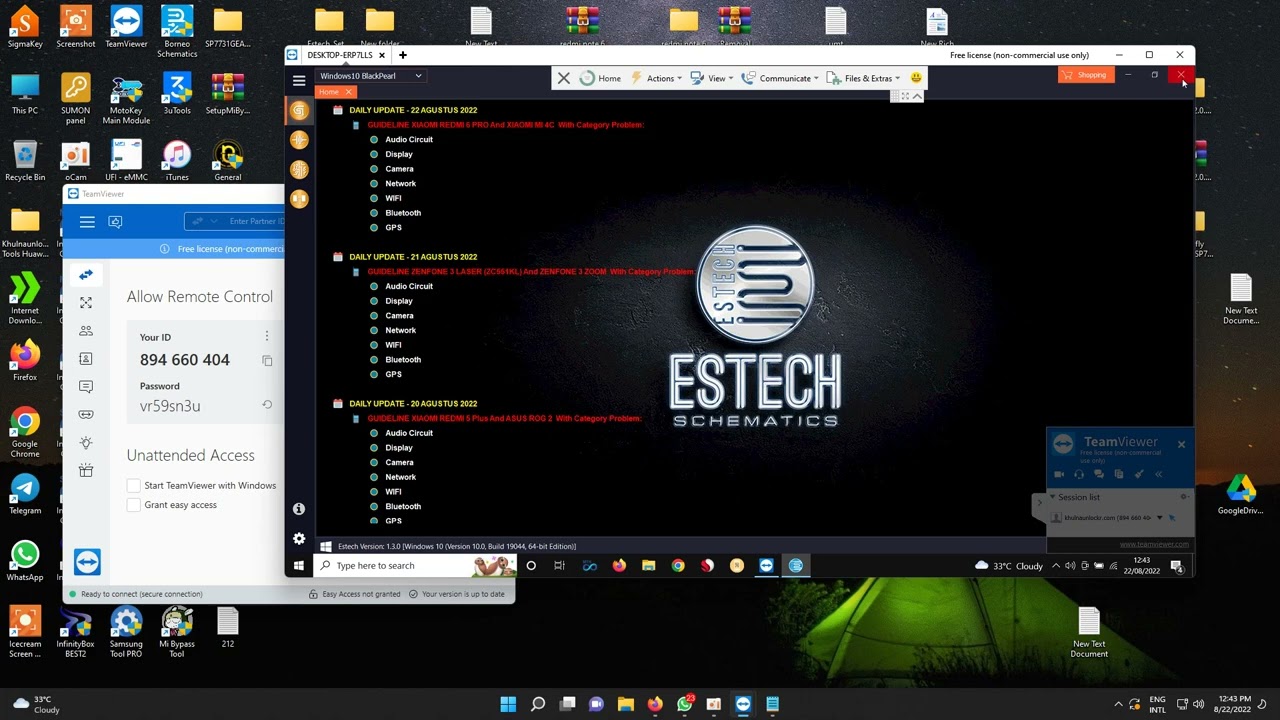The height and width of the screenshot is (720, 1280).
Task: Click the remote Windows Start button
Action: [298, 566]
